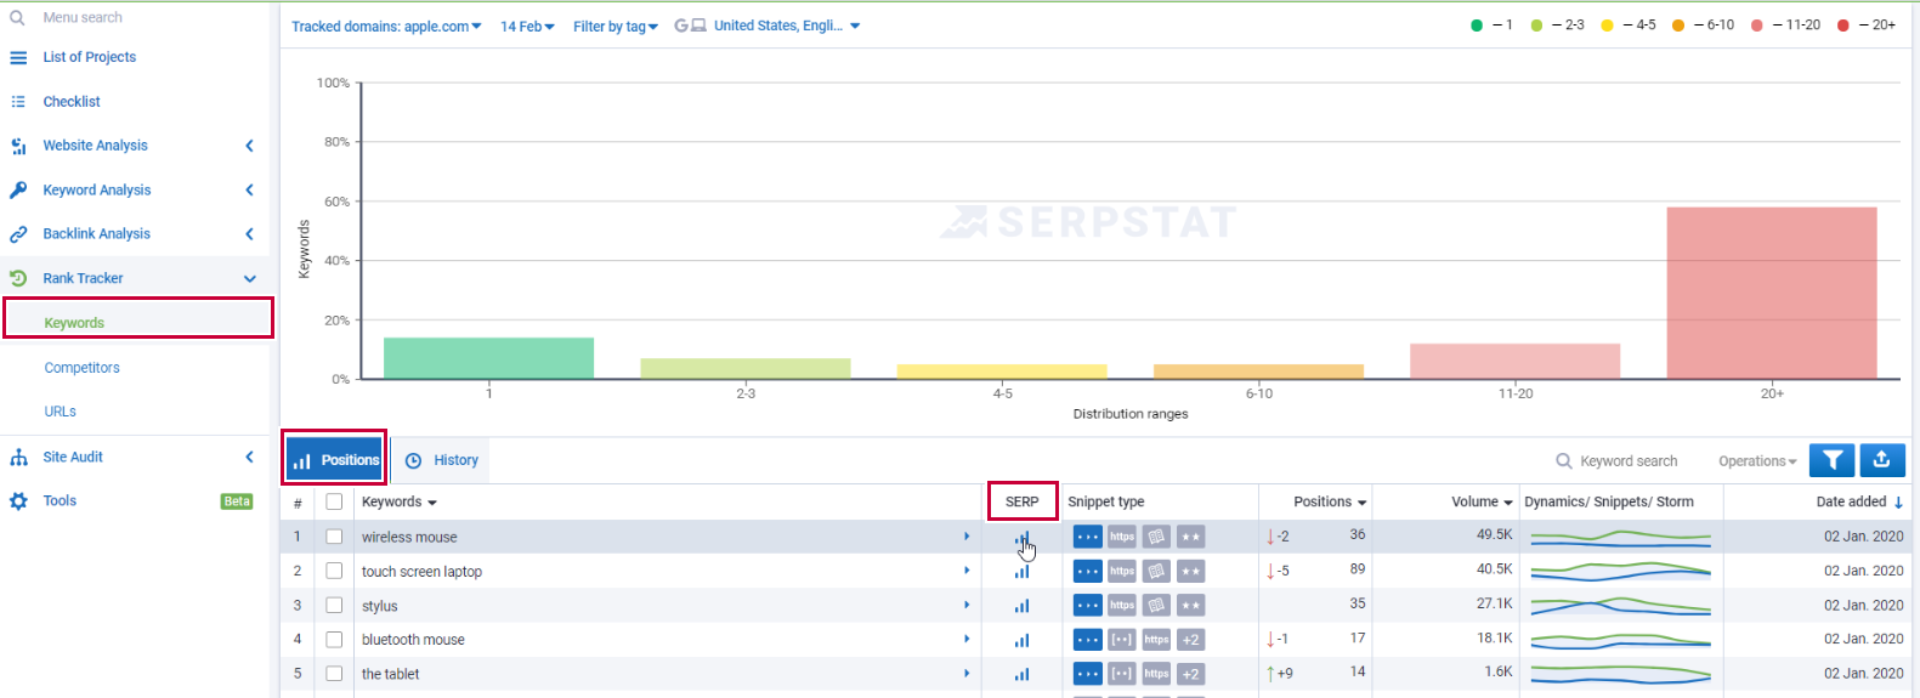
Task: Switch to the History tab
Action: (442, 460)
